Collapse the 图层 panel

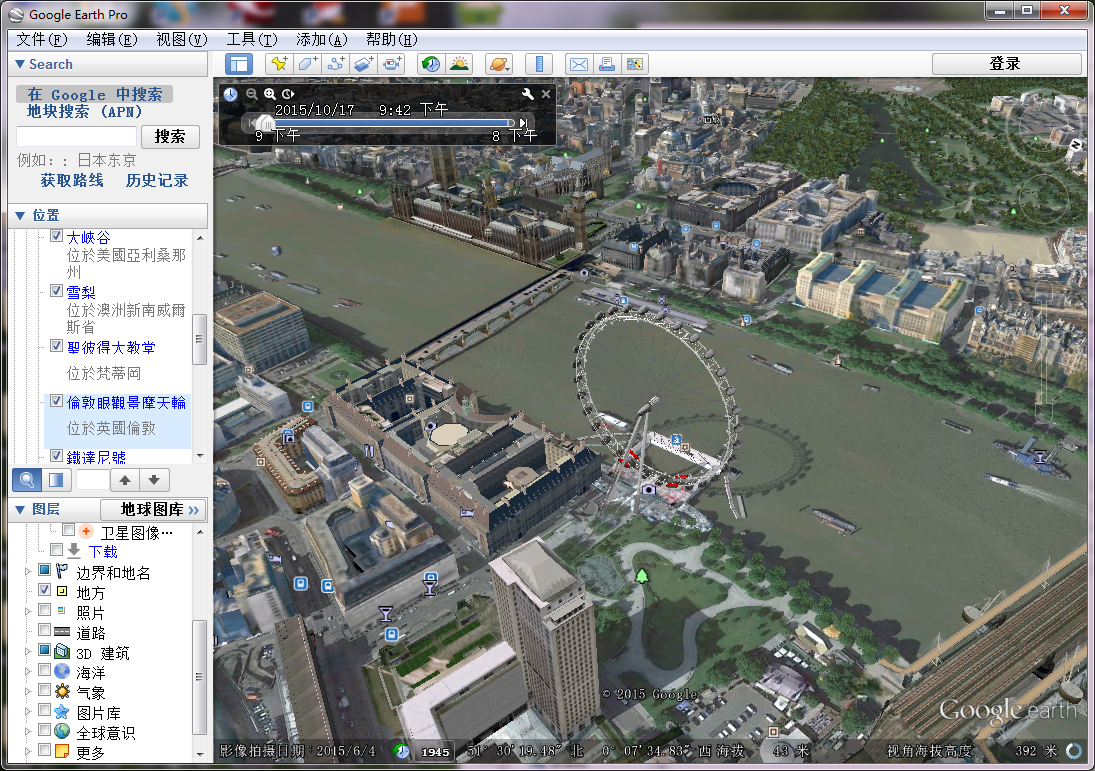20,510
